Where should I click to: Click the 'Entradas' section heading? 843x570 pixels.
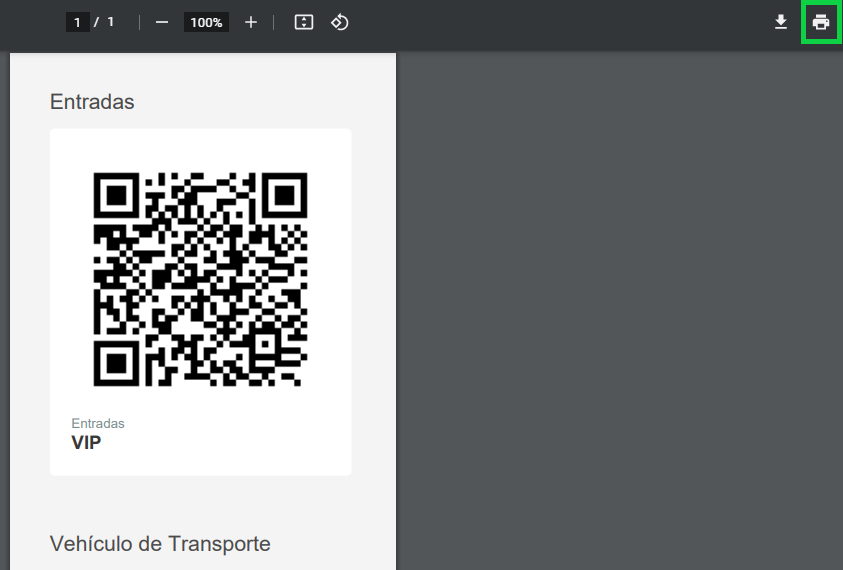pyautogui.click(x=92, y=102)
